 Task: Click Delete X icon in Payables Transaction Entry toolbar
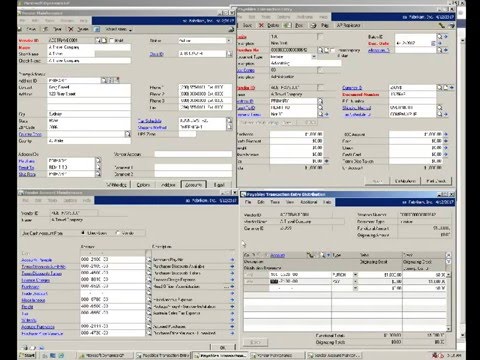(x=261, y=25)
